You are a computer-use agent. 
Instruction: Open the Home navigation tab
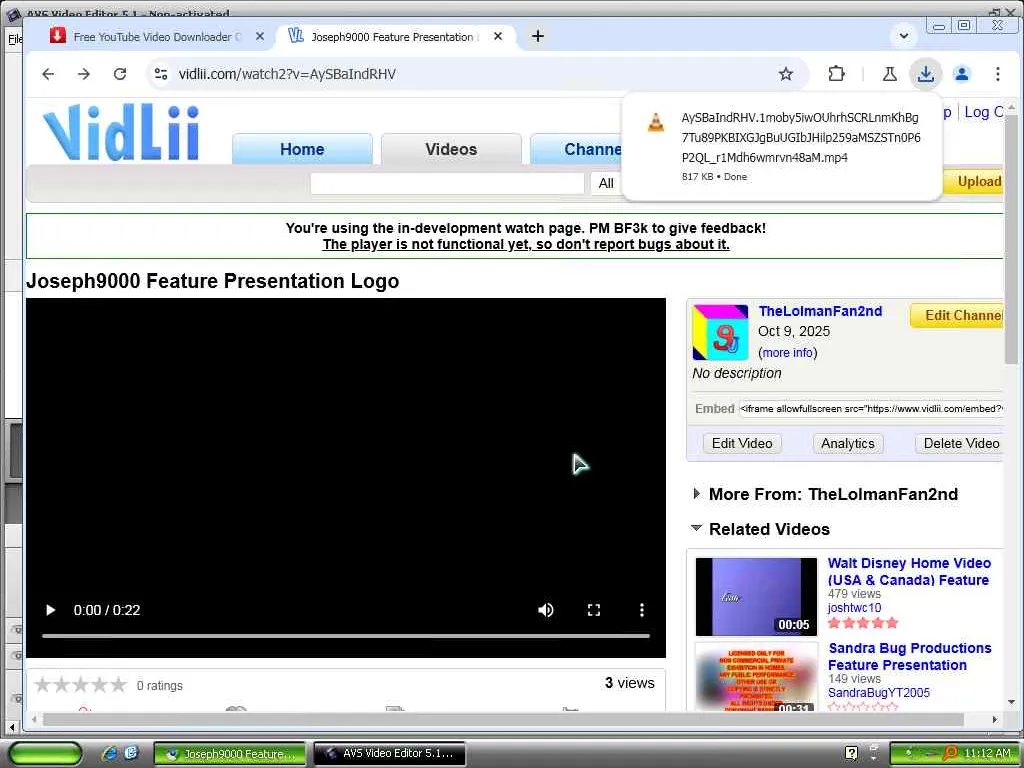pos(302,149)
